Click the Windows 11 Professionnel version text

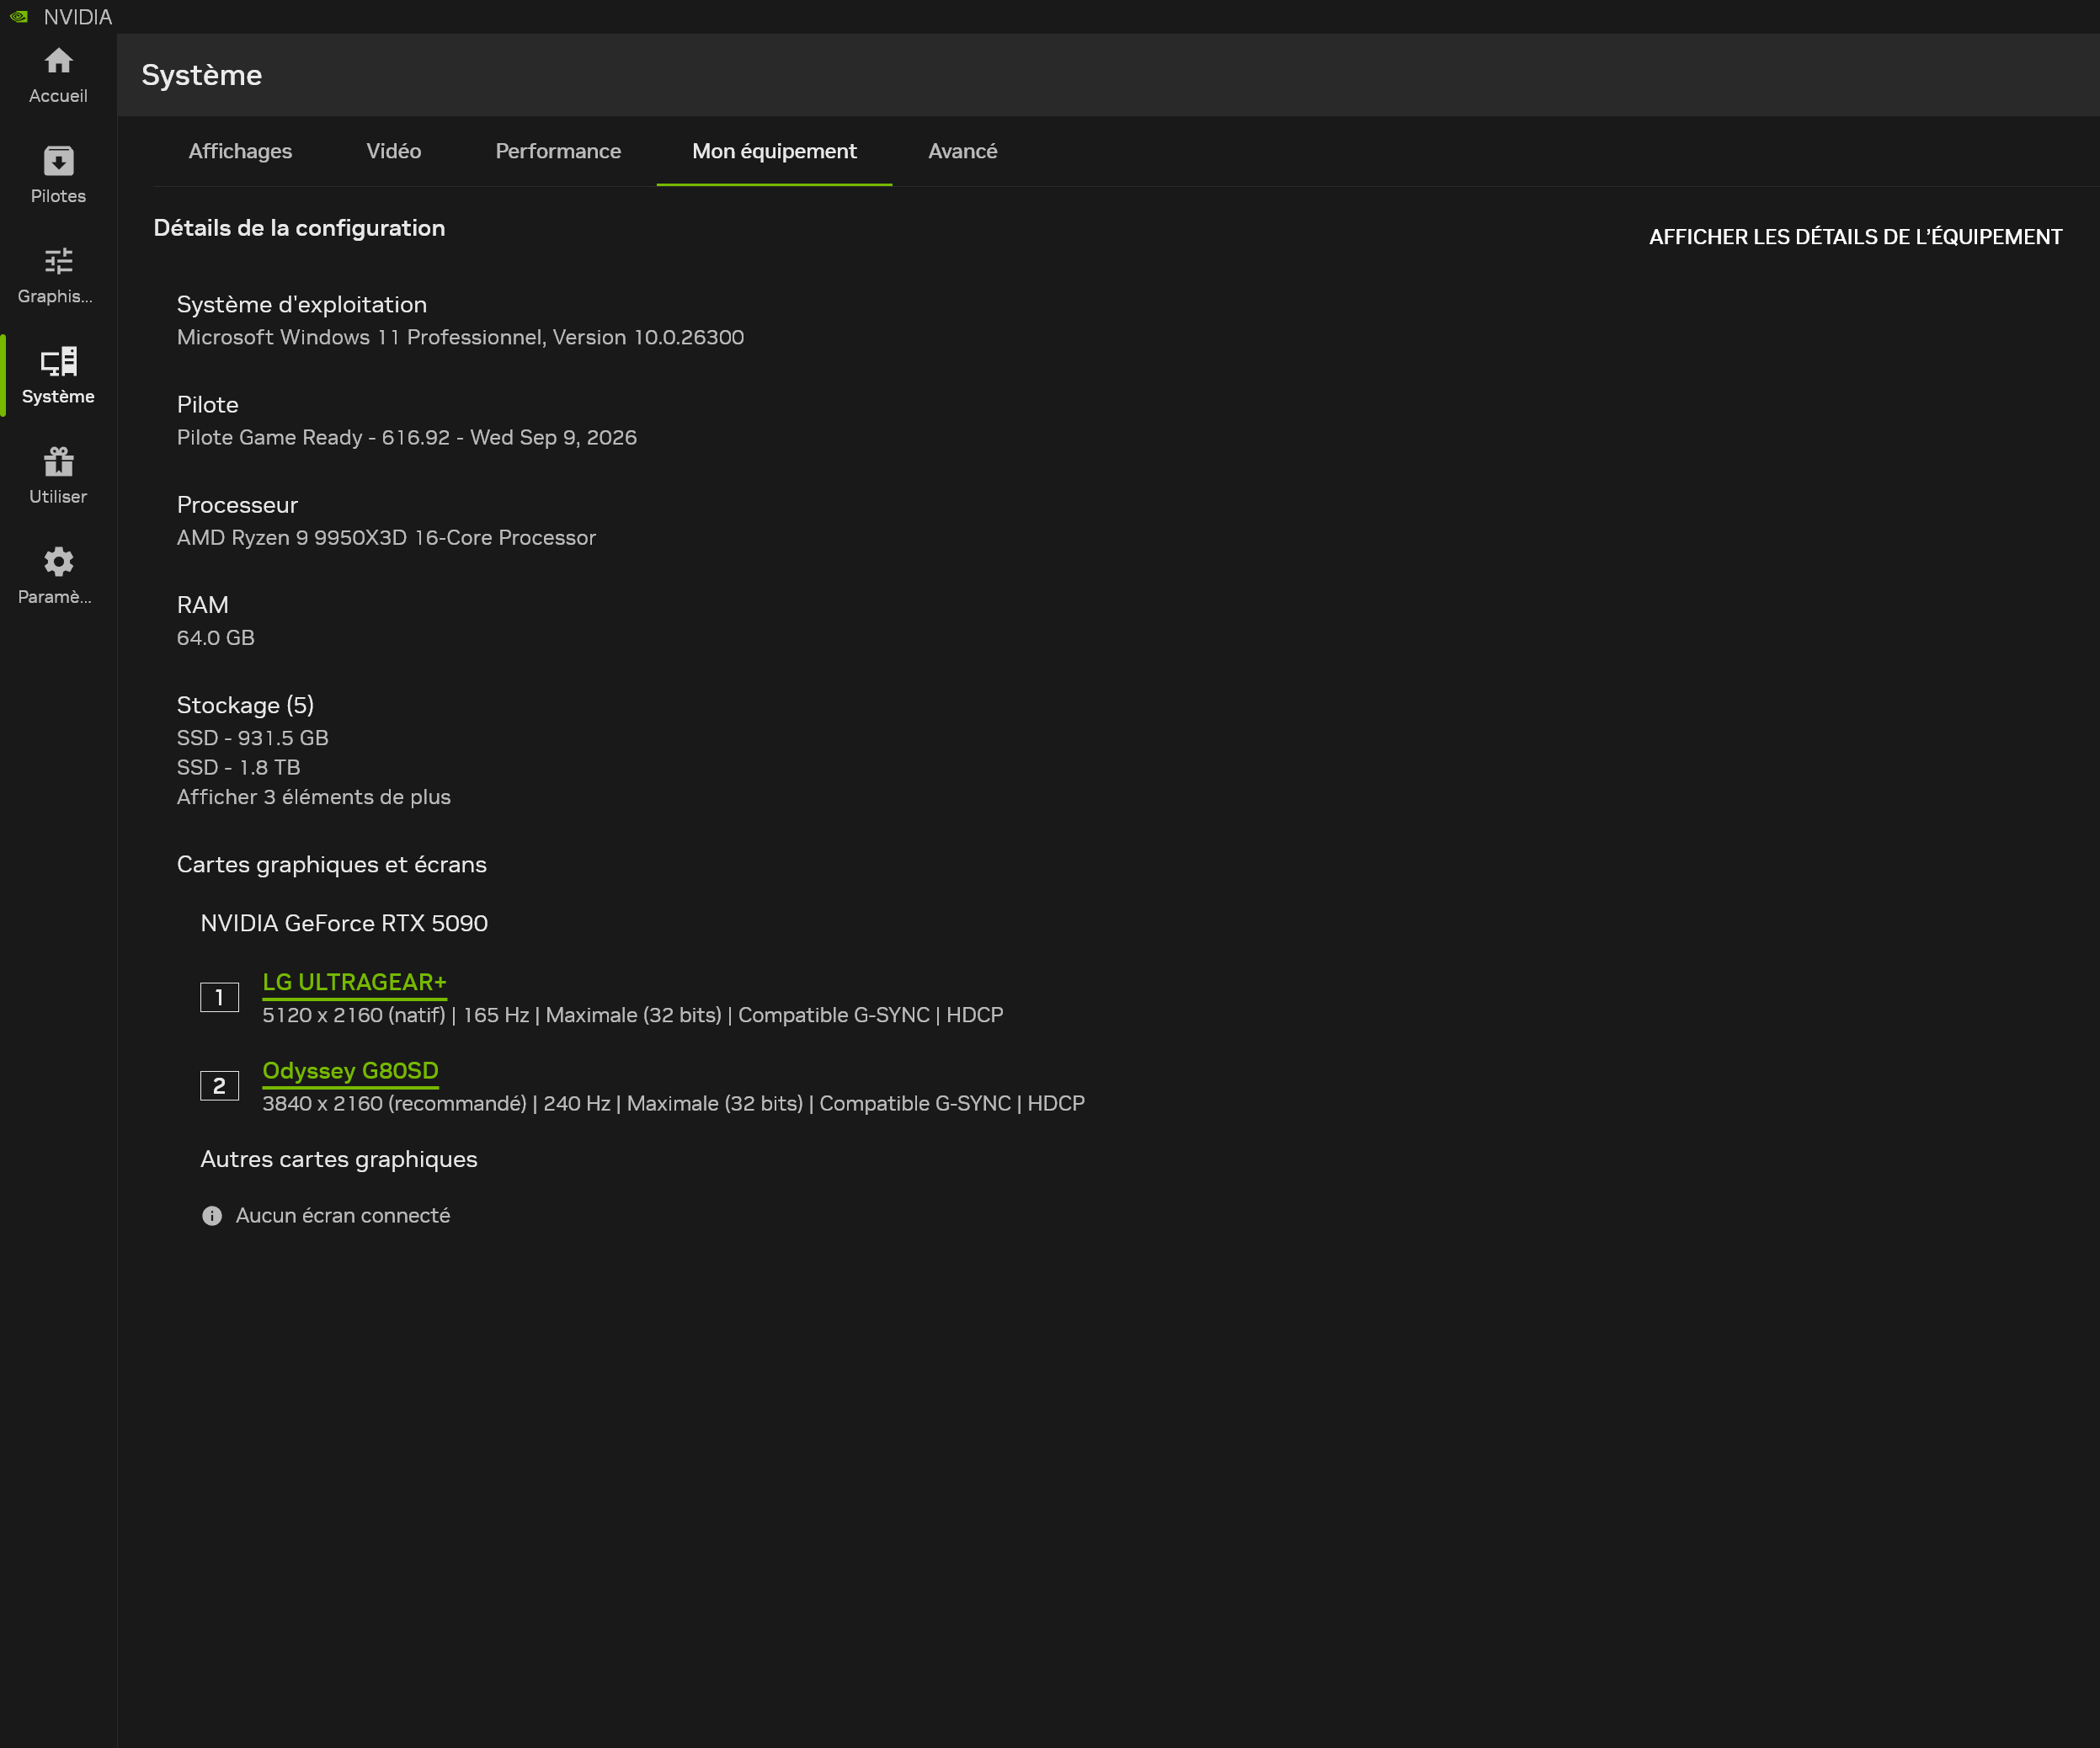pos(460,337)
